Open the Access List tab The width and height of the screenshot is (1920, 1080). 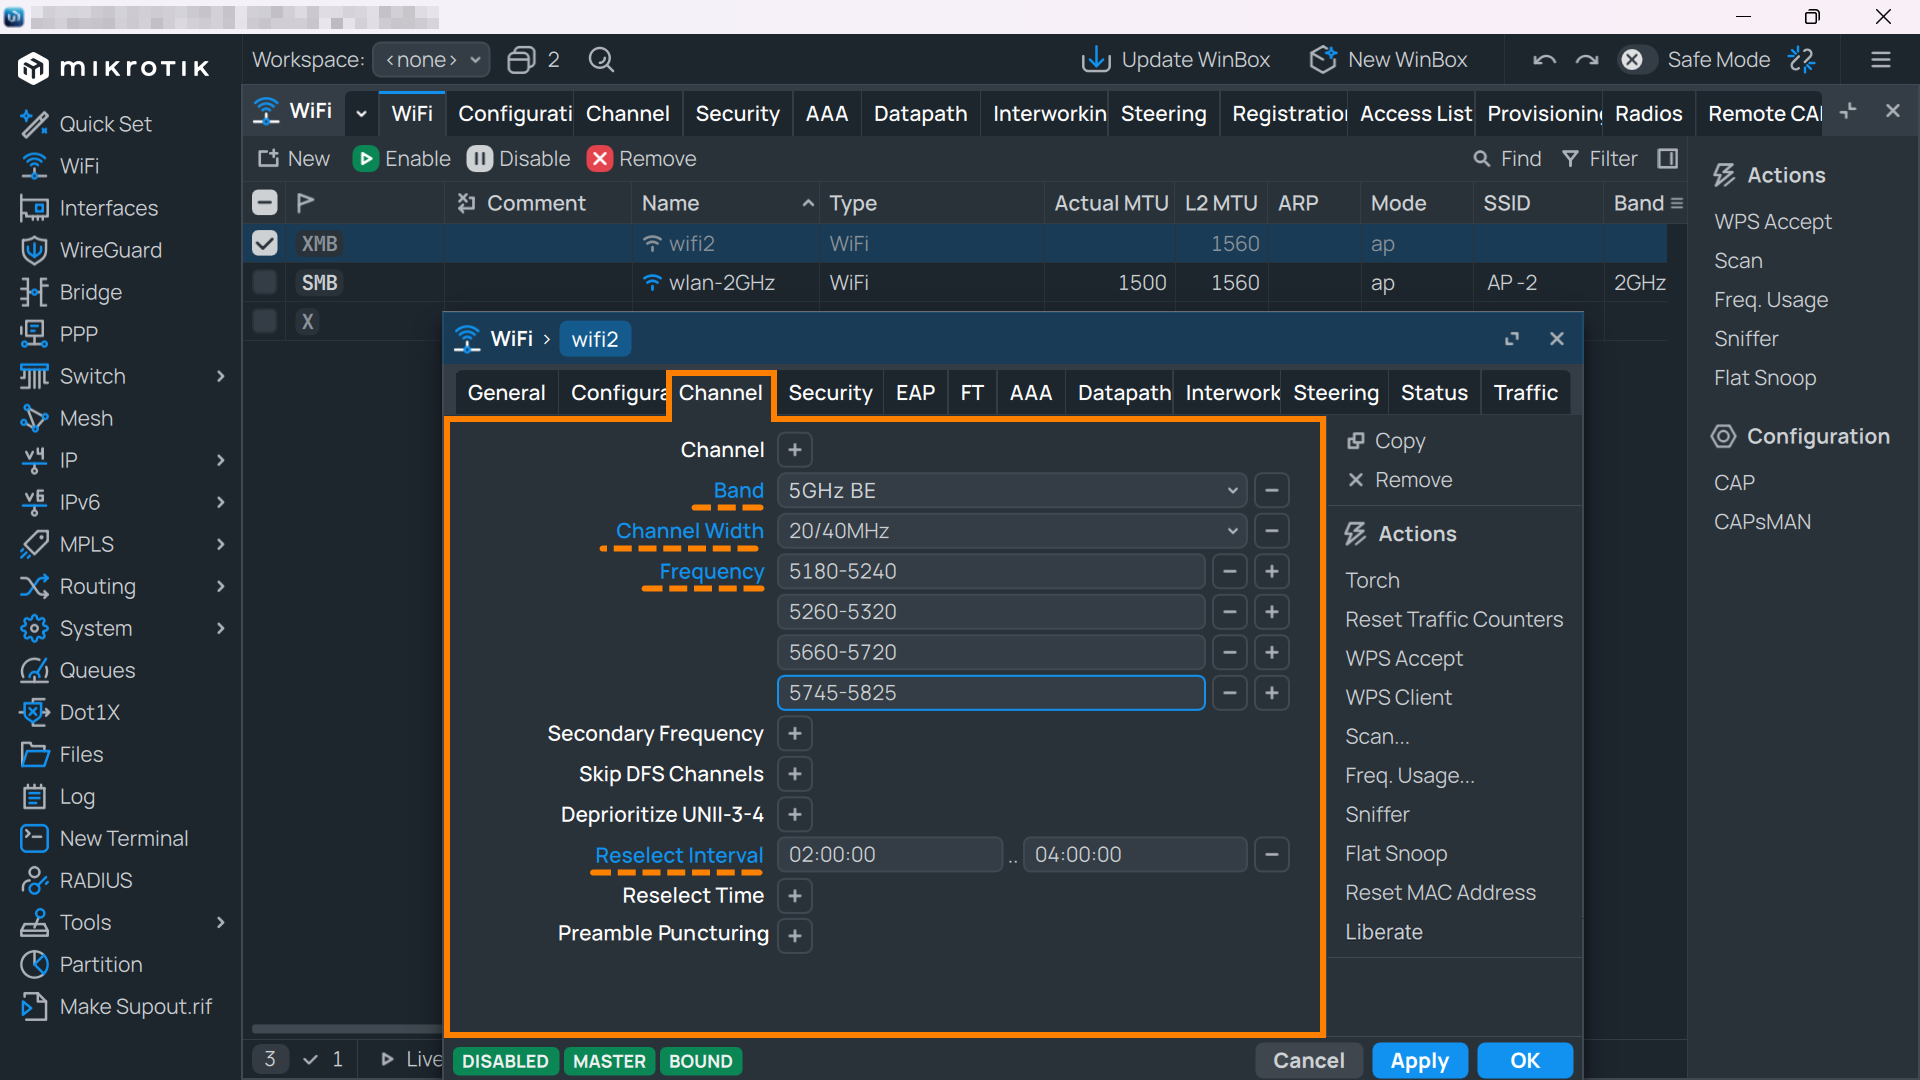tap(1415, 114)
